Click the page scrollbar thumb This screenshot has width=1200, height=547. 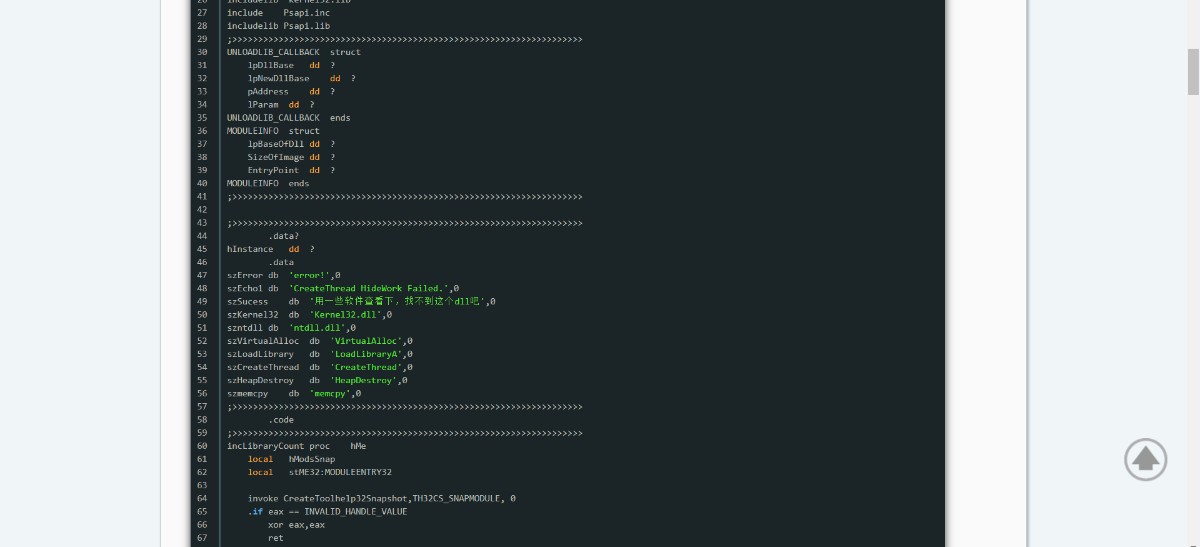tap(1193, 71)
